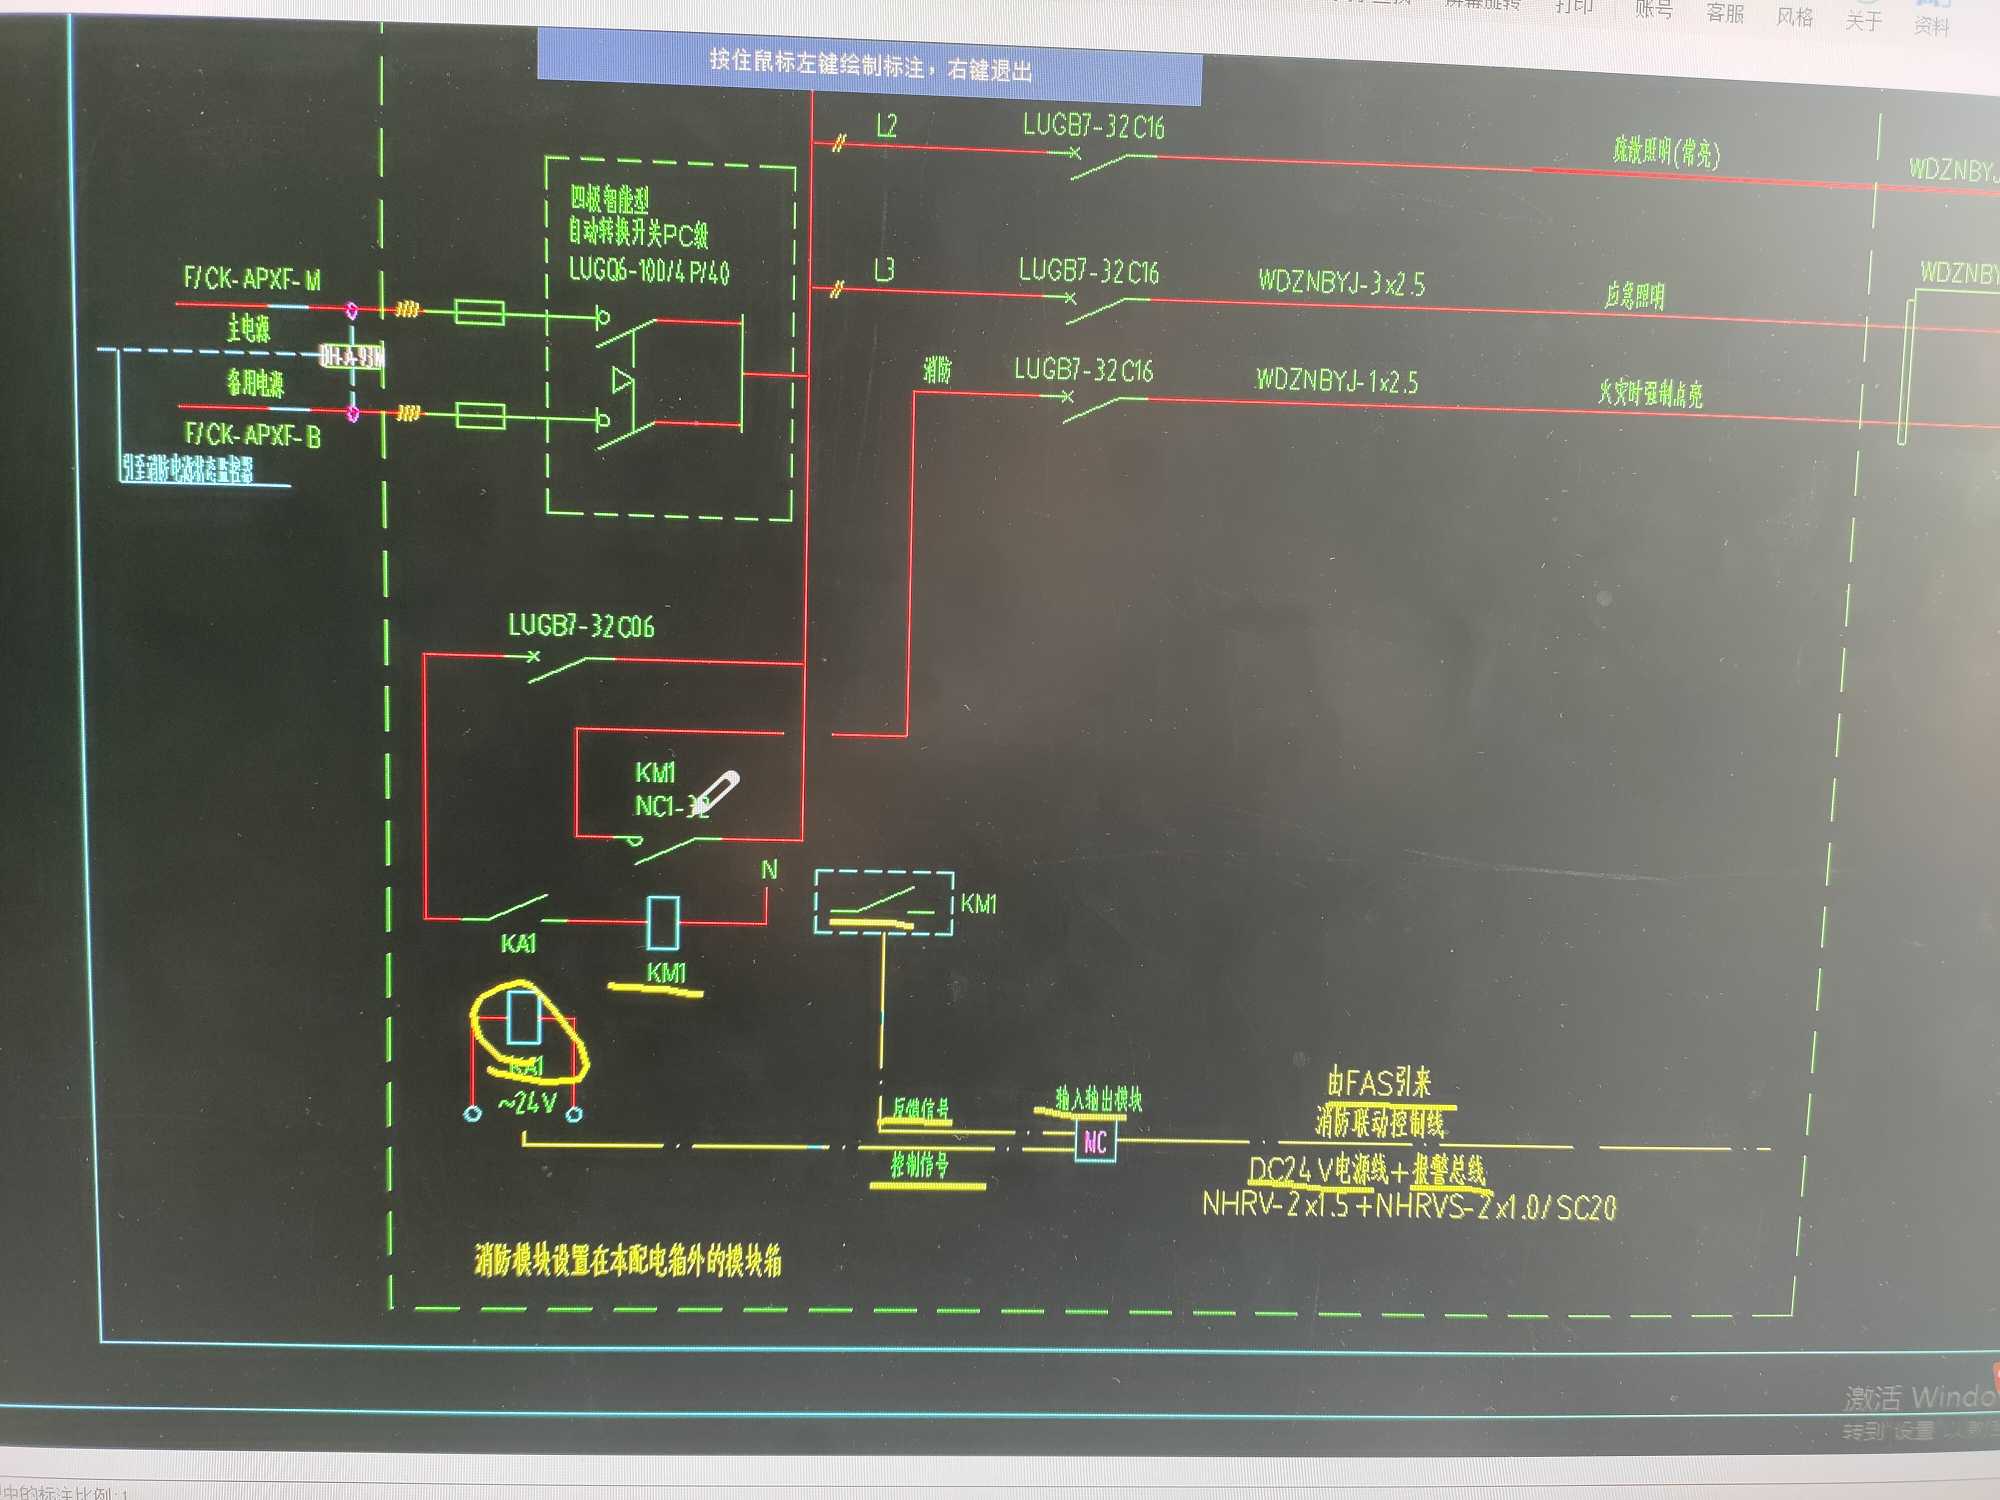
Task: Click the 输入输出模块 label
Action: pos(1099,1100)
